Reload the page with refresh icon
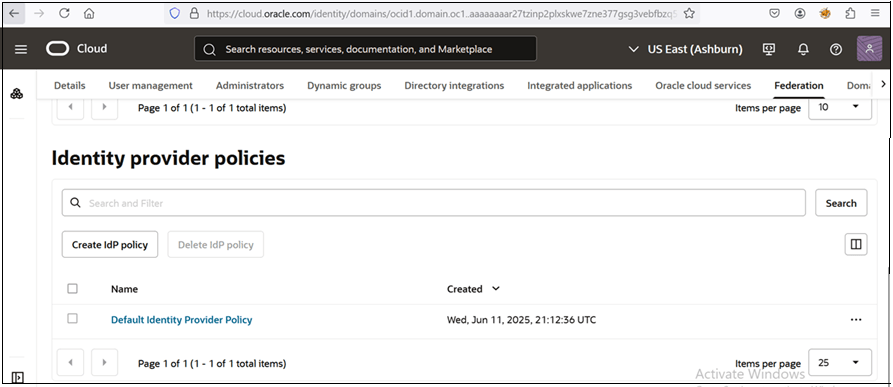The image size is (893, 387). tap(64, 13)
